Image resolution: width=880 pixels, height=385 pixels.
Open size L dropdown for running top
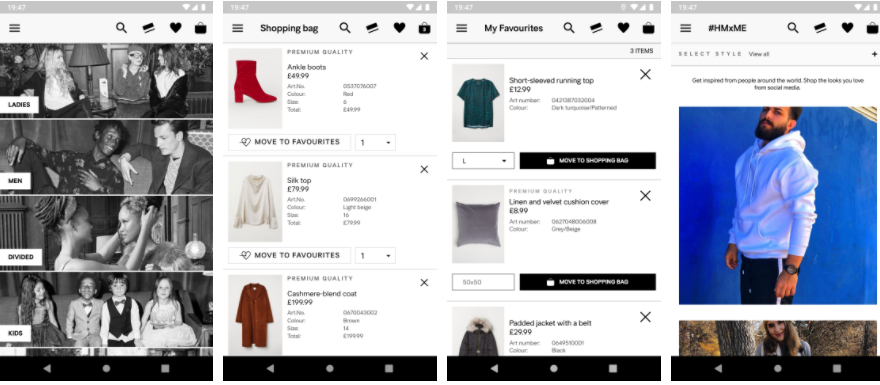coord(483,161)
